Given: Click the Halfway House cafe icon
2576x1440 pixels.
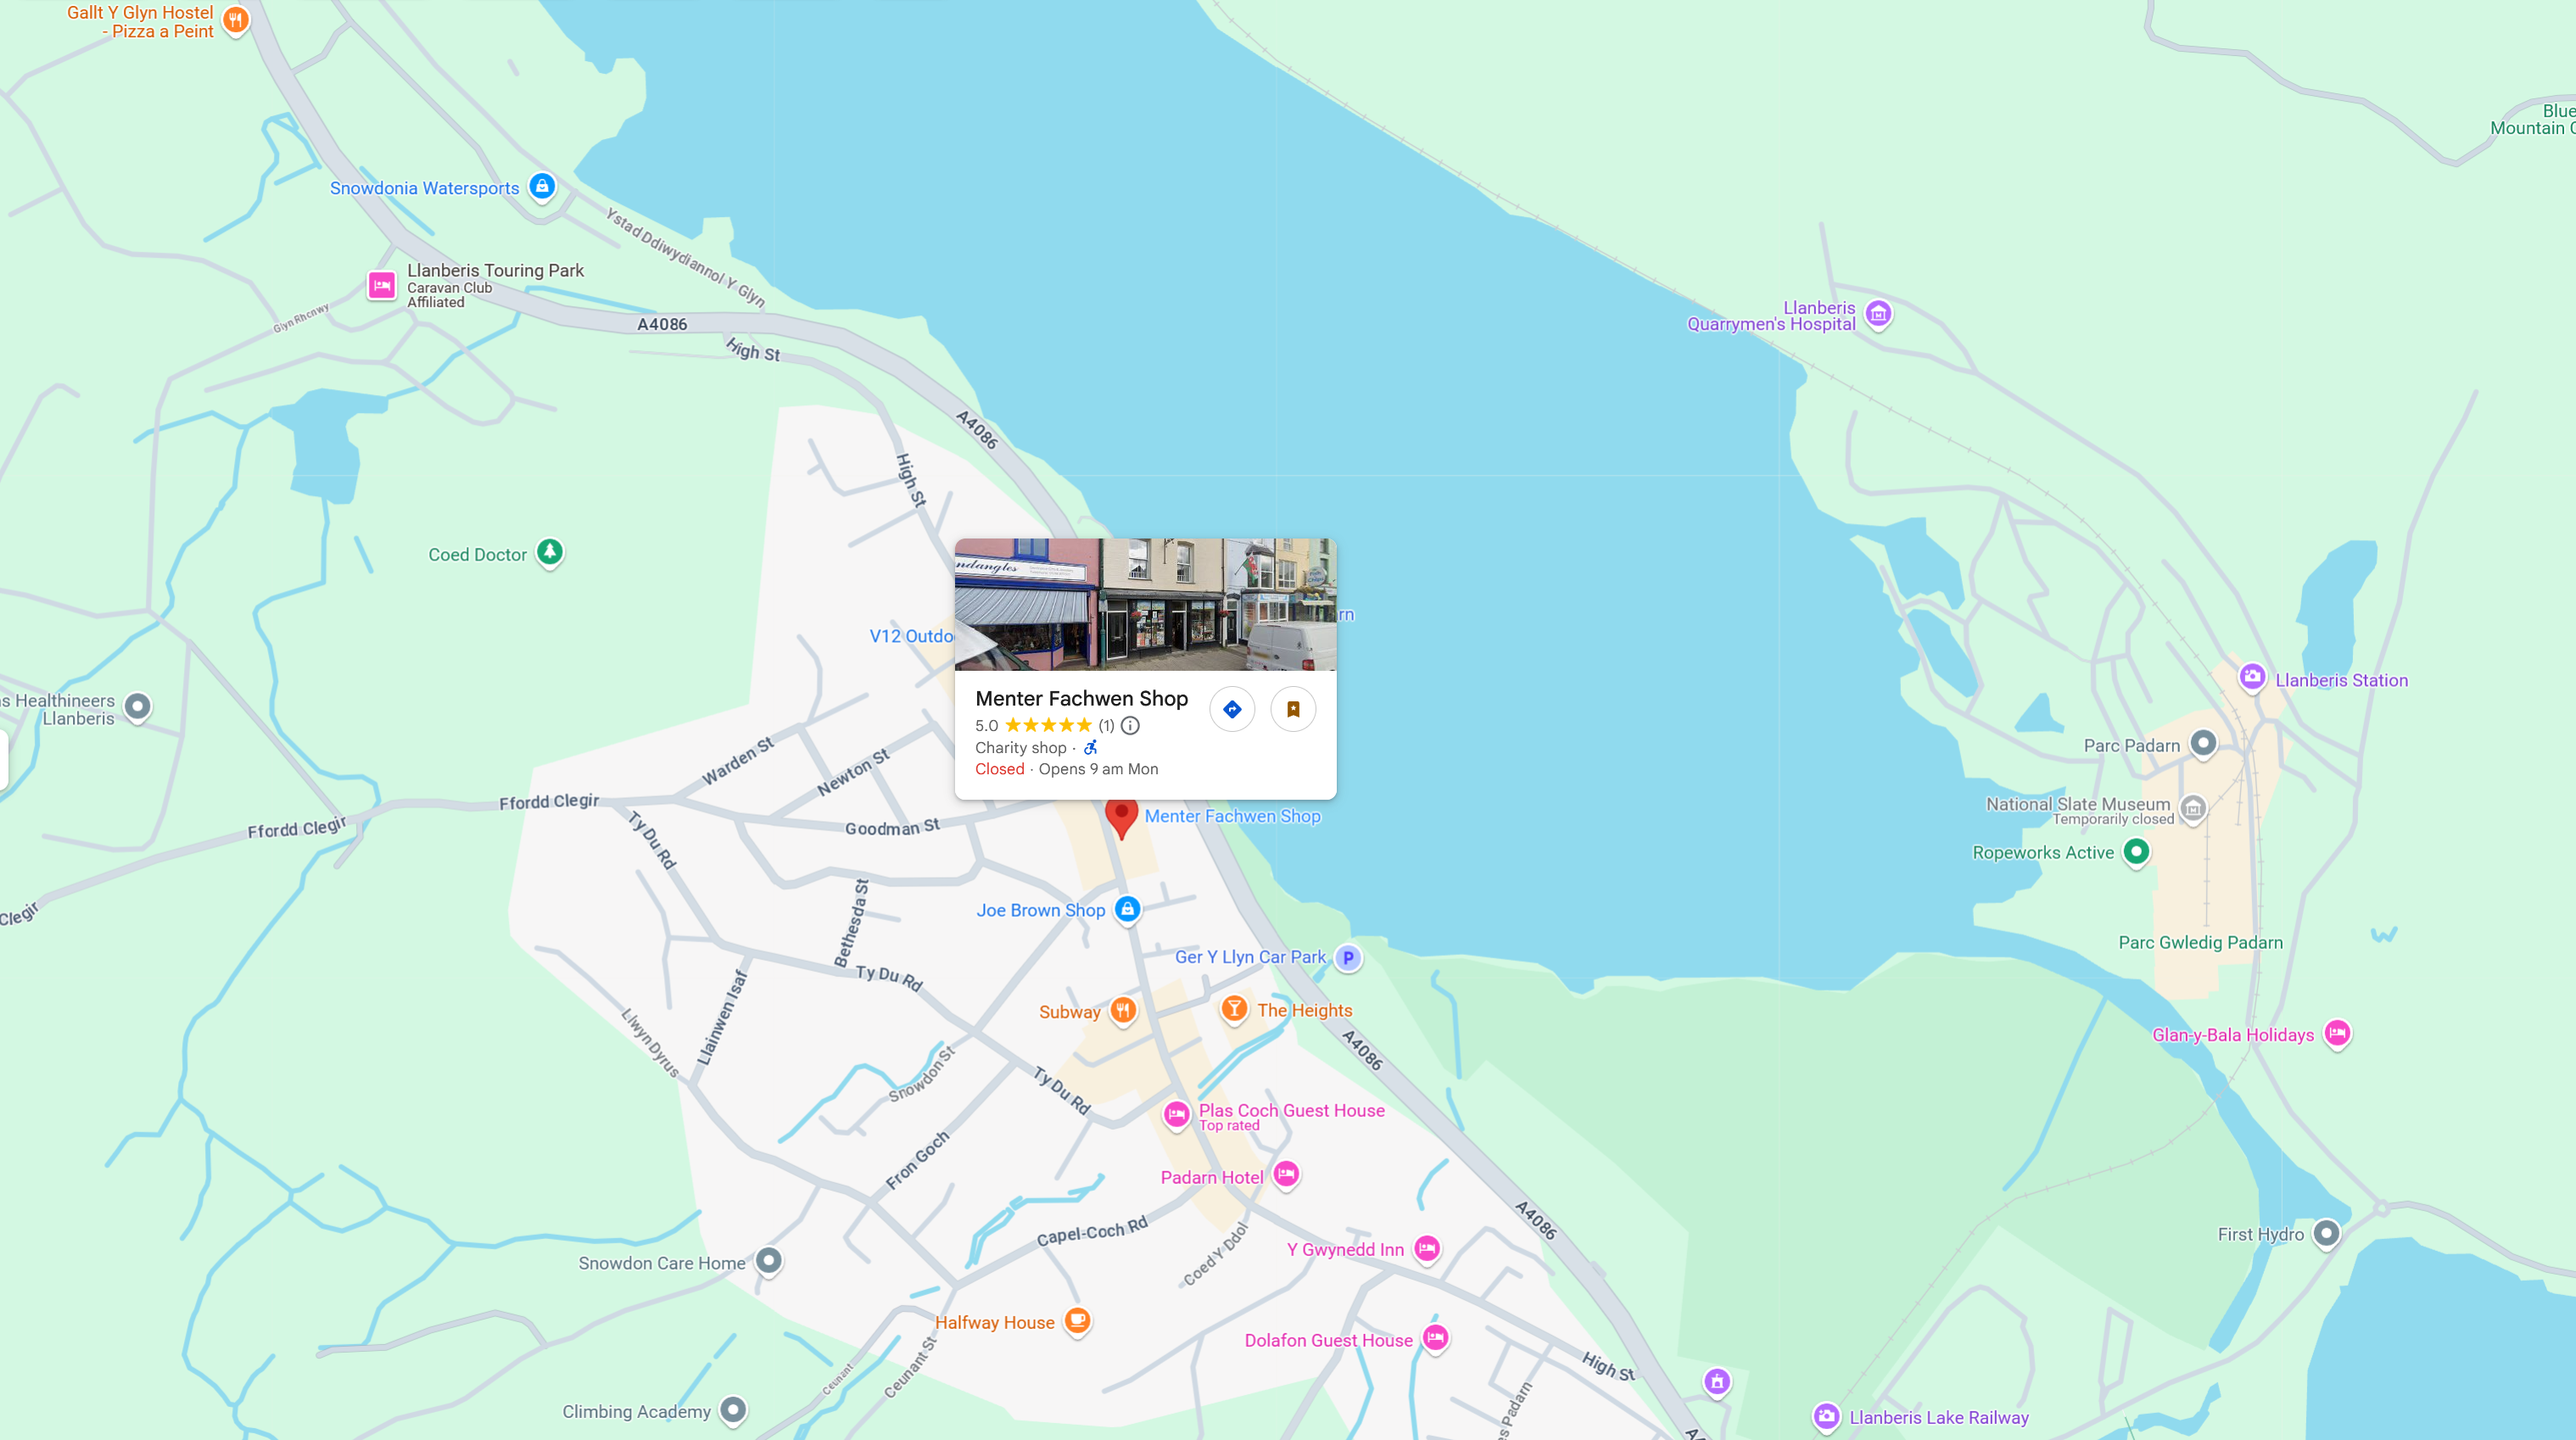Looking at the screenshot, I should coord(1077,1320).
